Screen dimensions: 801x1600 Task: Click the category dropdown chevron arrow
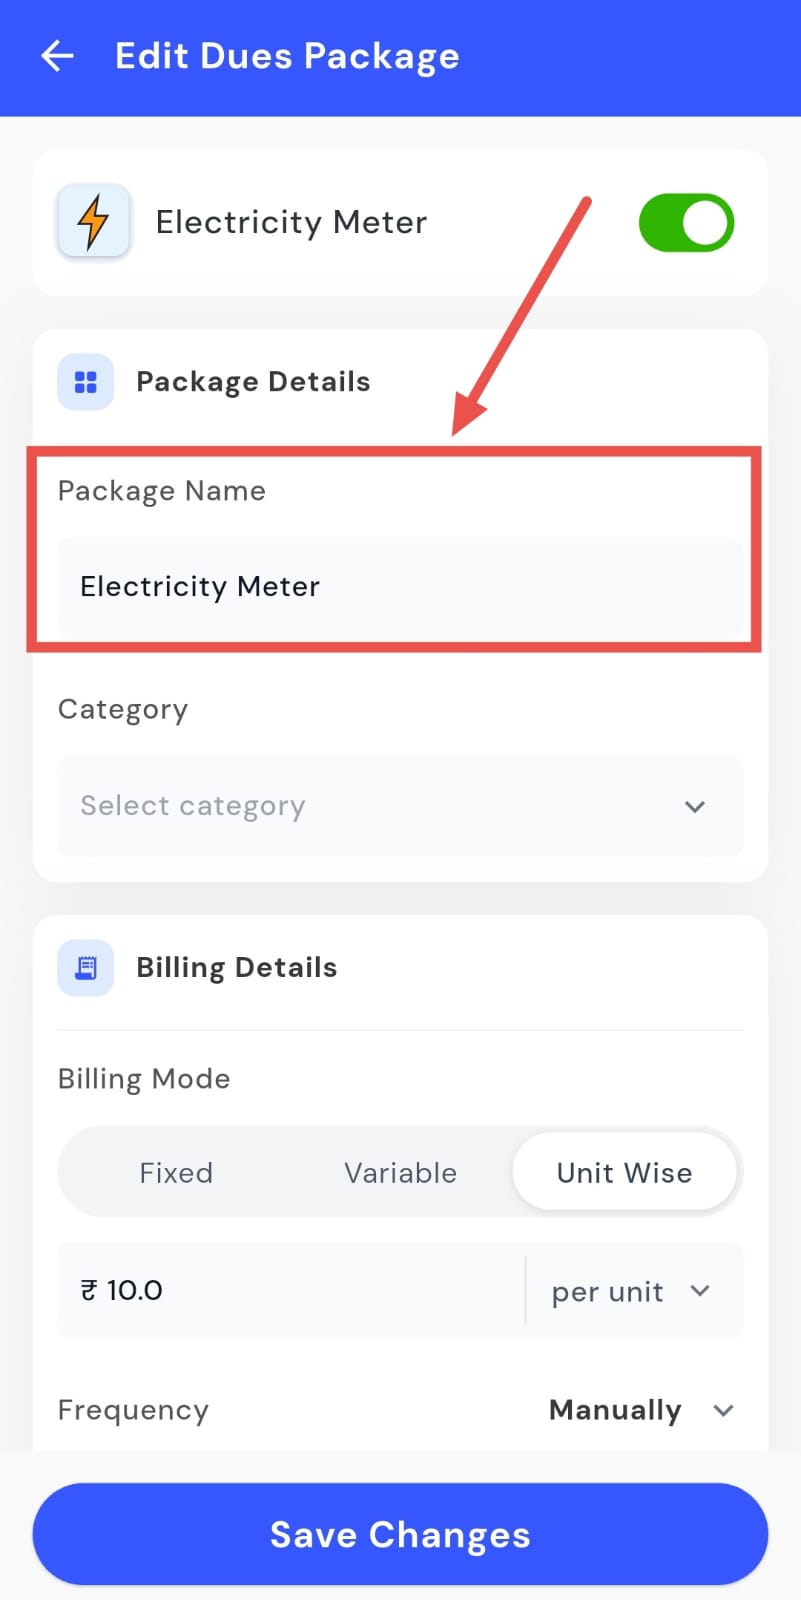pos(695,806)
